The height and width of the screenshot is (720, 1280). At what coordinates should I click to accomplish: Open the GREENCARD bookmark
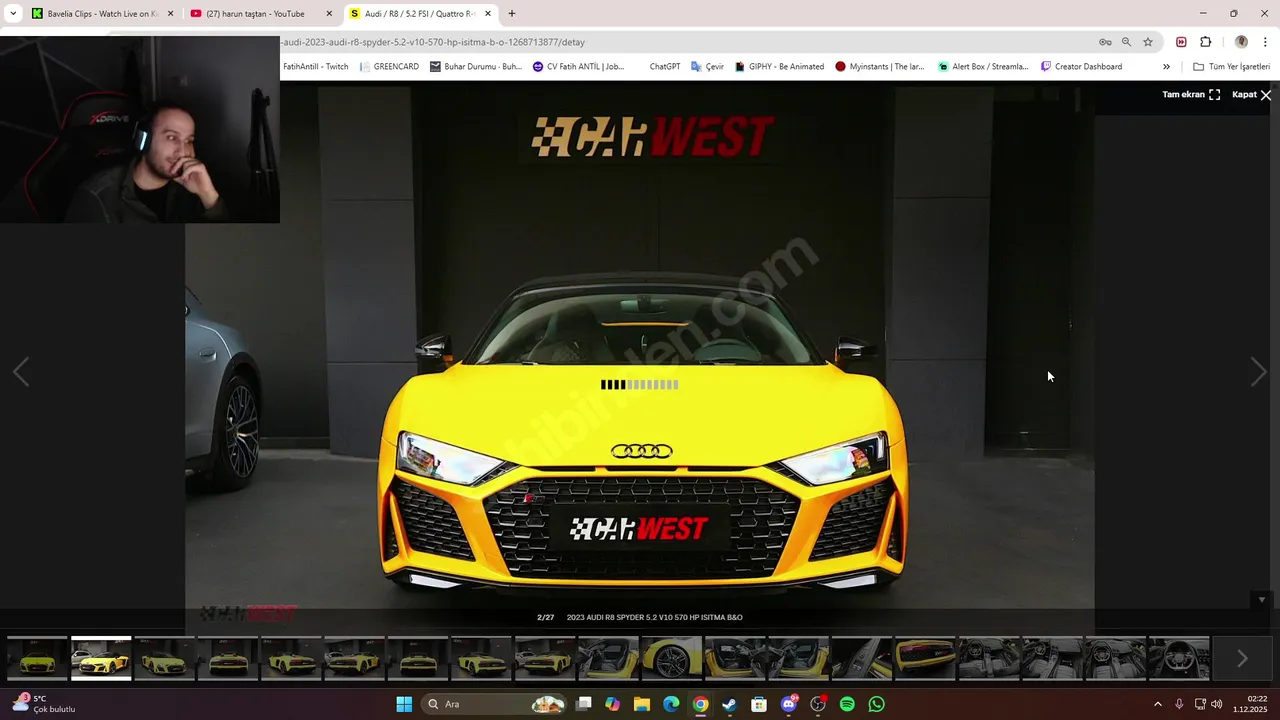389,67
